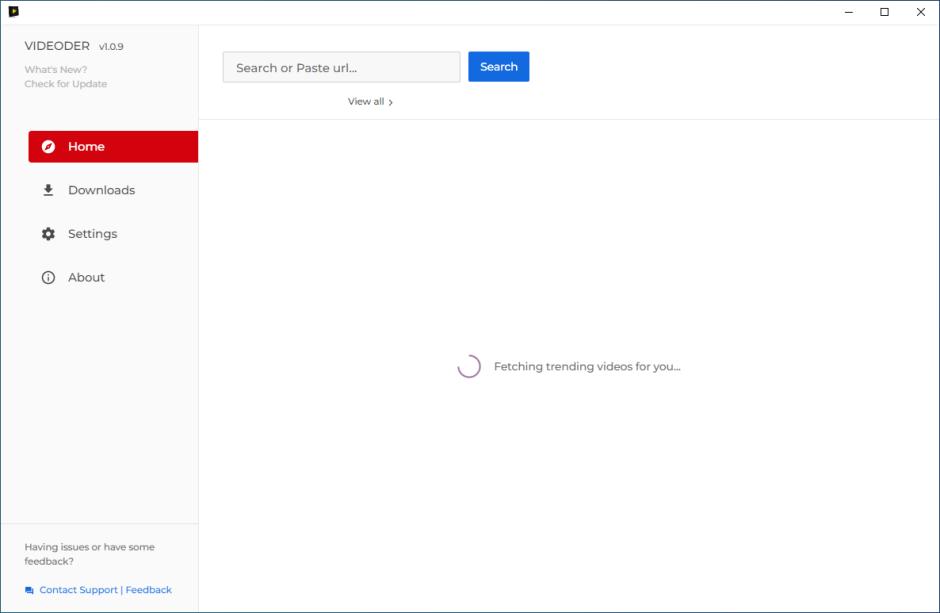
Task: Open the Settings page
Action: click(x=113, y=234)
